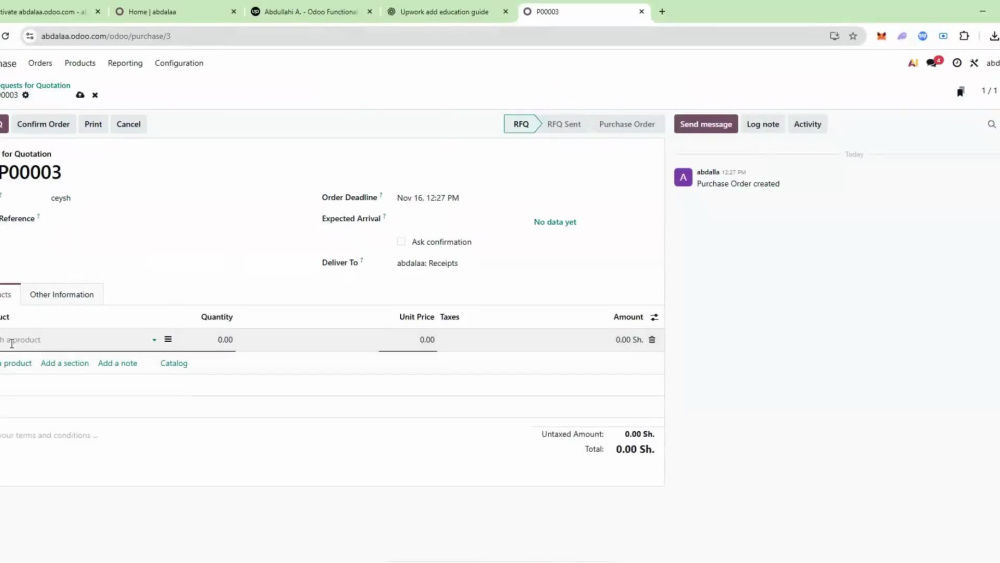1000x563 pixels.
Task: Click the Purchase Order created message
Action: point(738,184)
